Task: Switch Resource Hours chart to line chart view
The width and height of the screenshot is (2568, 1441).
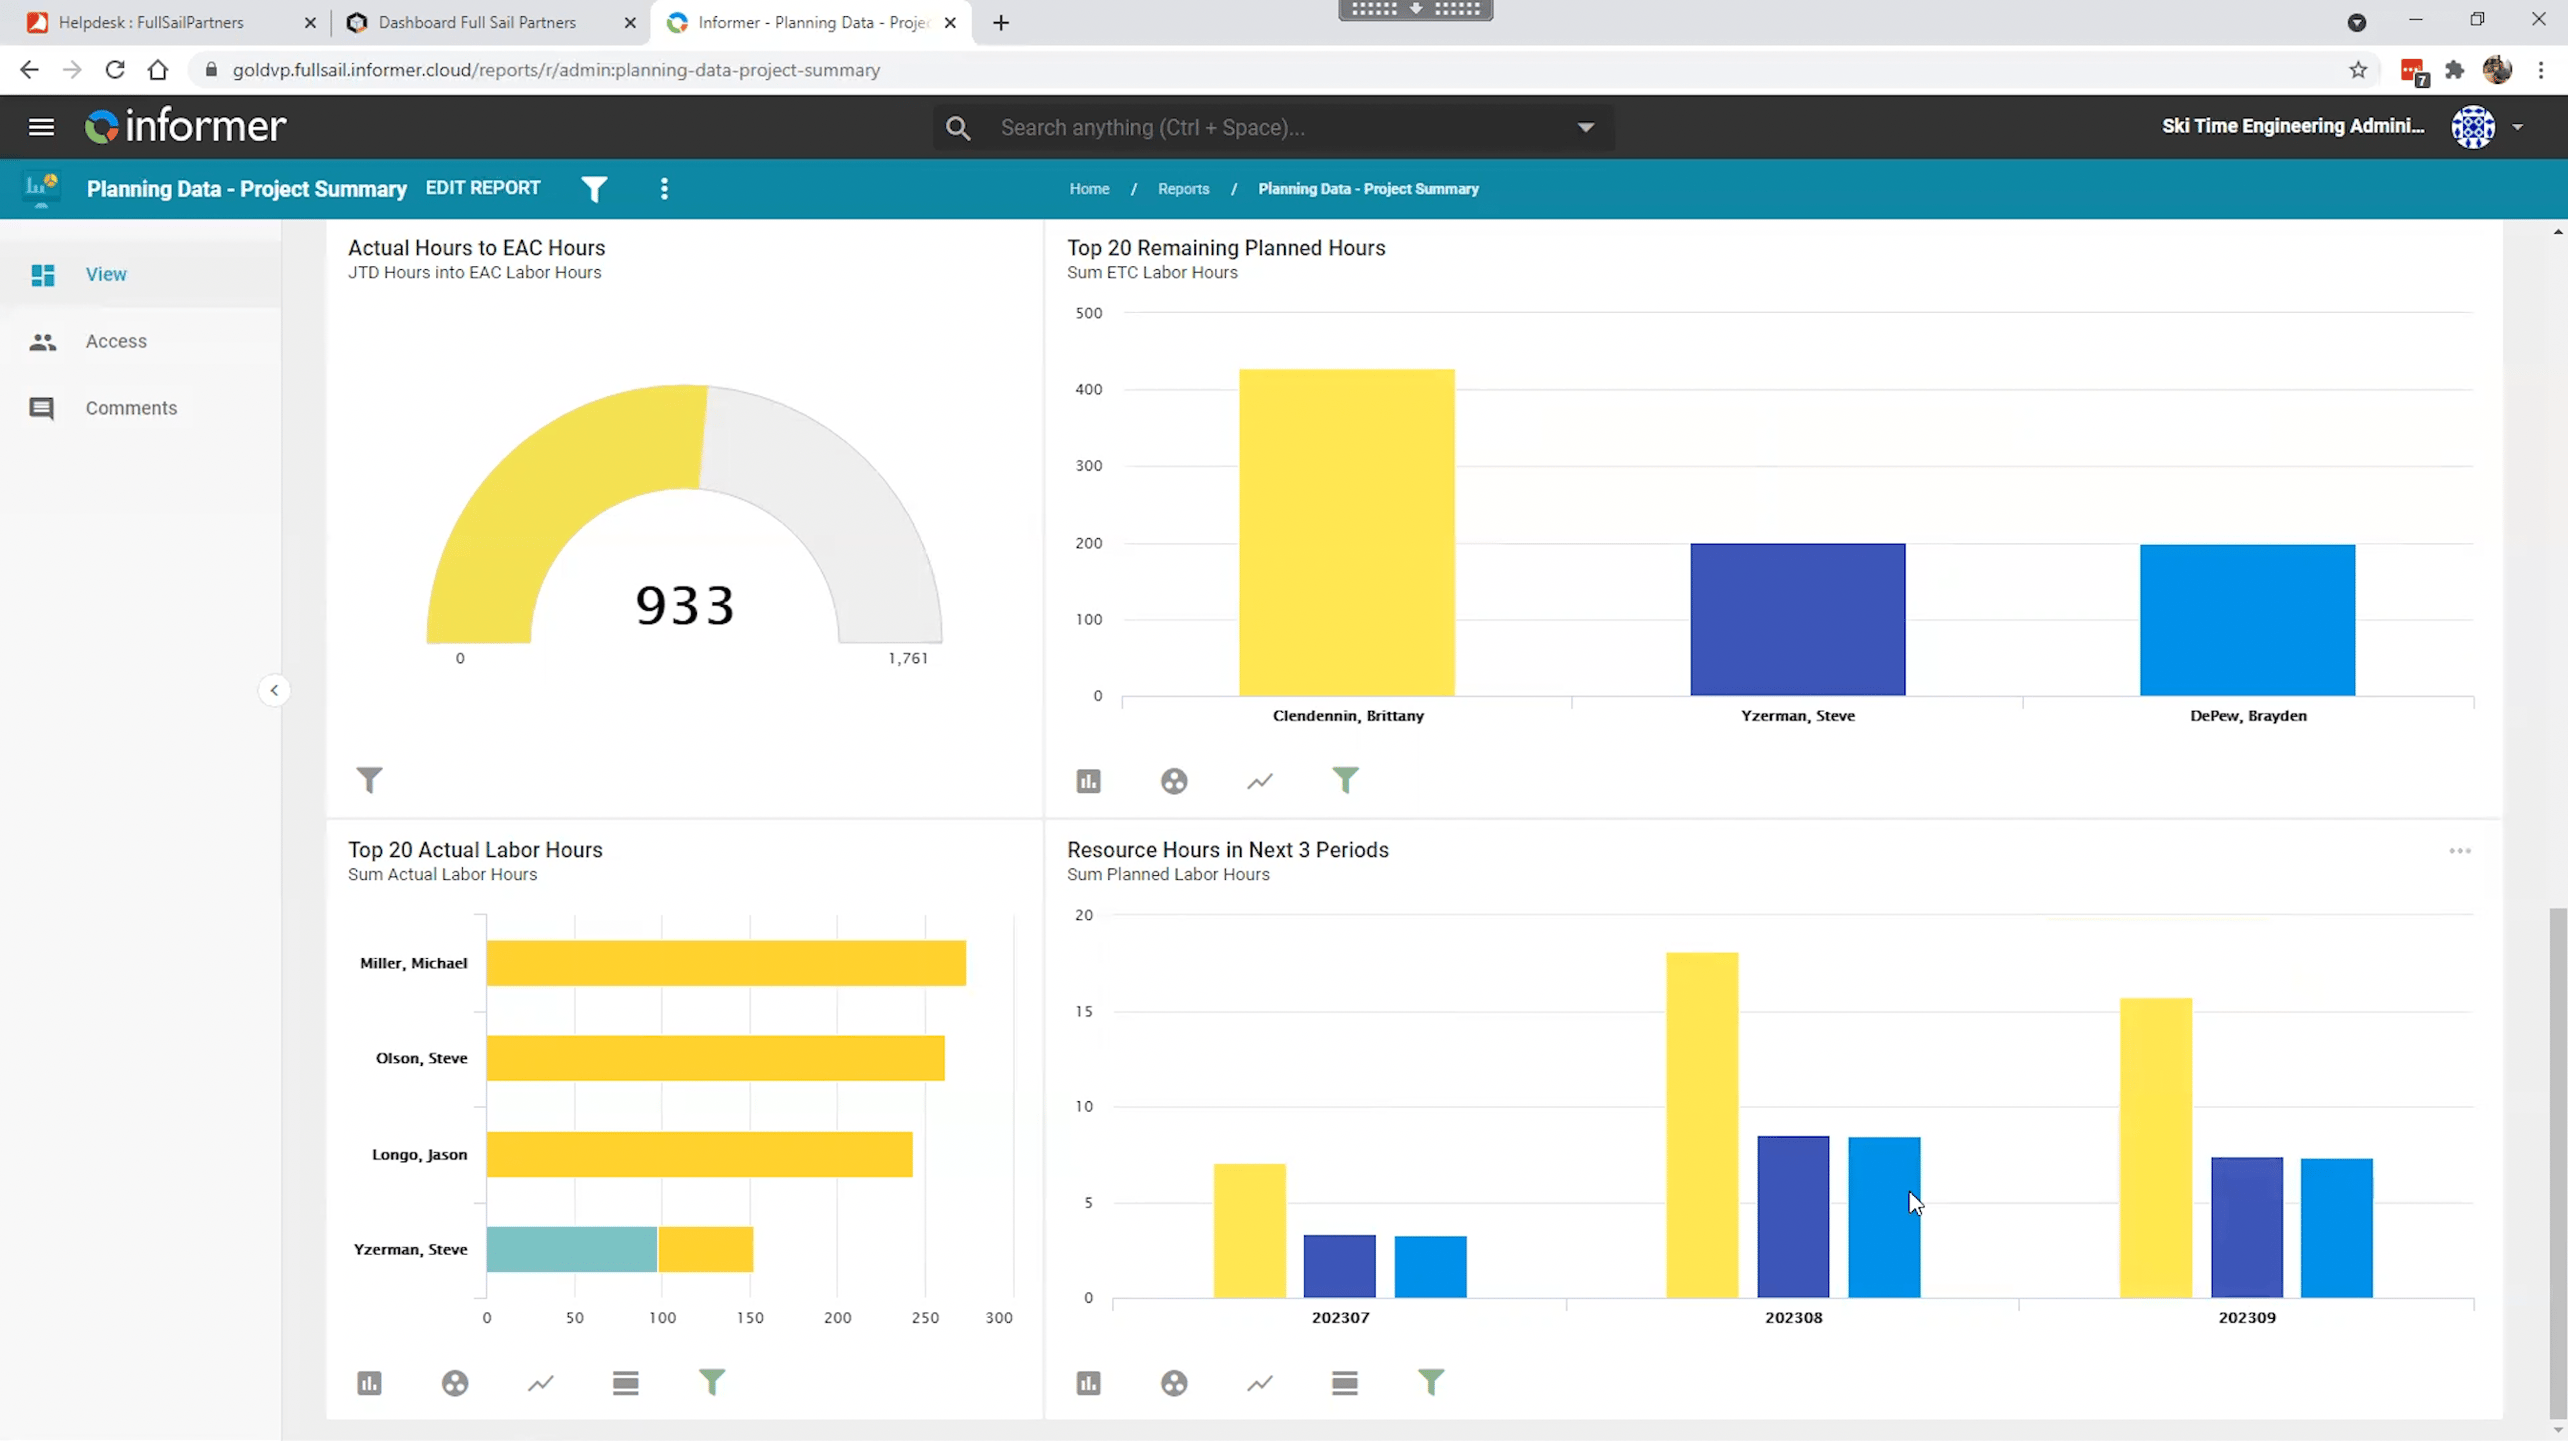Action: coord(1259,1383)
